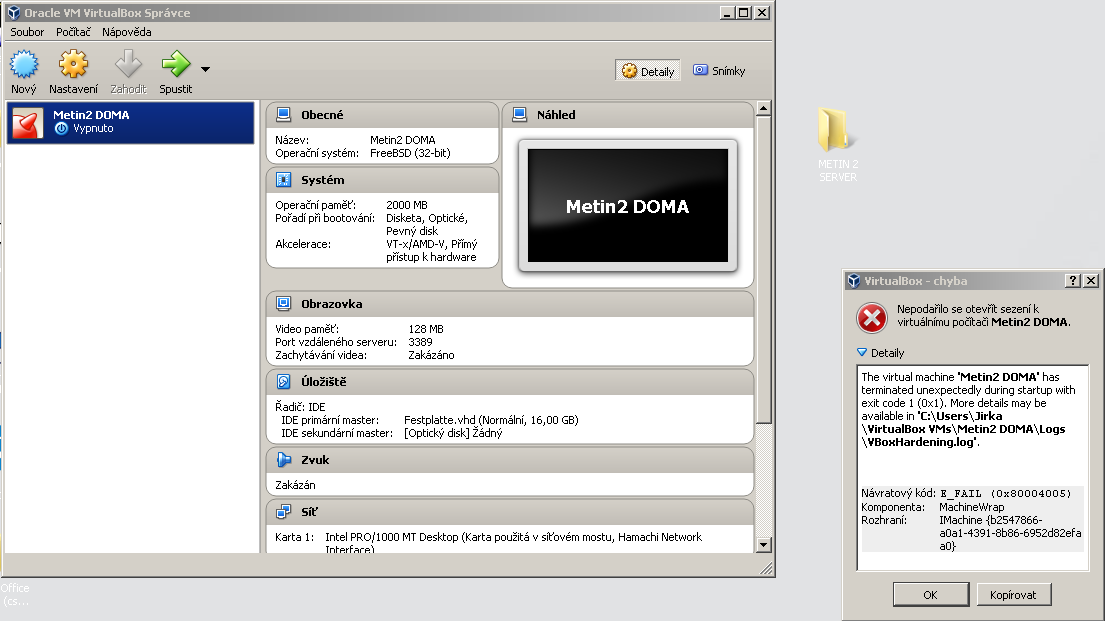Start the VM with Spustit green arrow
Screen dimensions: 1105x621
pos(175,64)
